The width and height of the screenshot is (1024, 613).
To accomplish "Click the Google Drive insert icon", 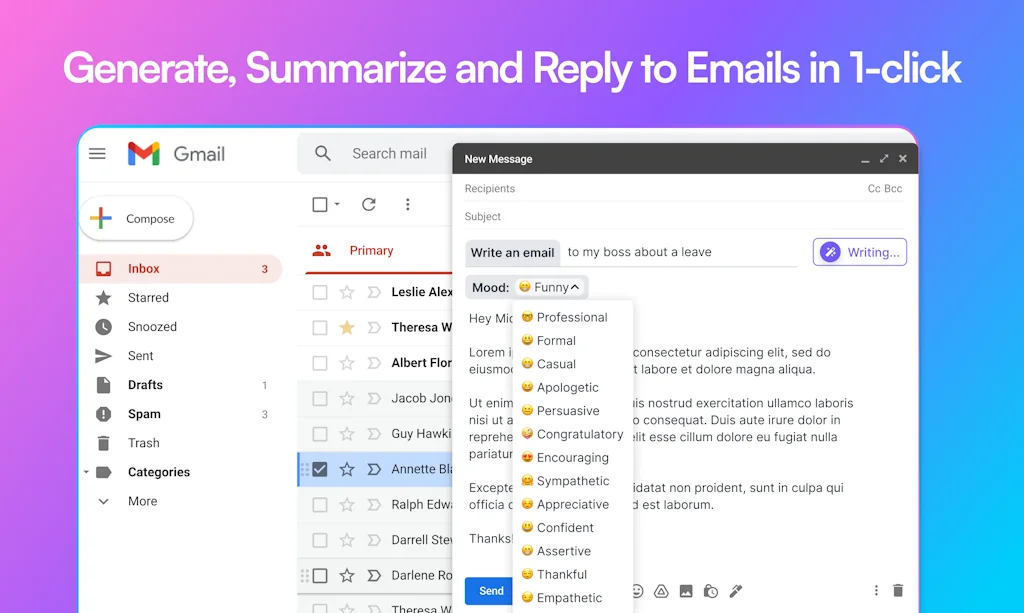I will coord(661,591).
